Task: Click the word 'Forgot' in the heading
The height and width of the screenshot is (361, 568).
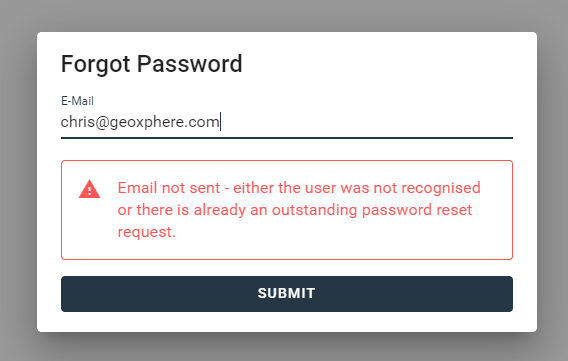Action: [x=95, y=64]
